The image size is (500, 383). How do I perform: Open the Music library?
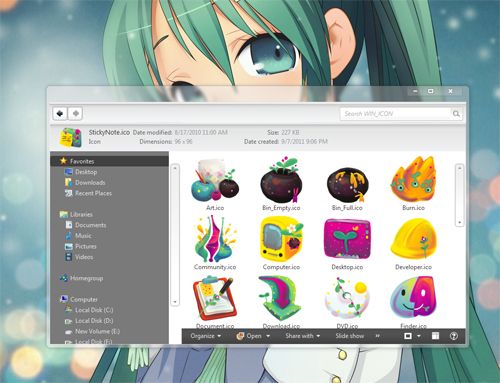(83, 236)
